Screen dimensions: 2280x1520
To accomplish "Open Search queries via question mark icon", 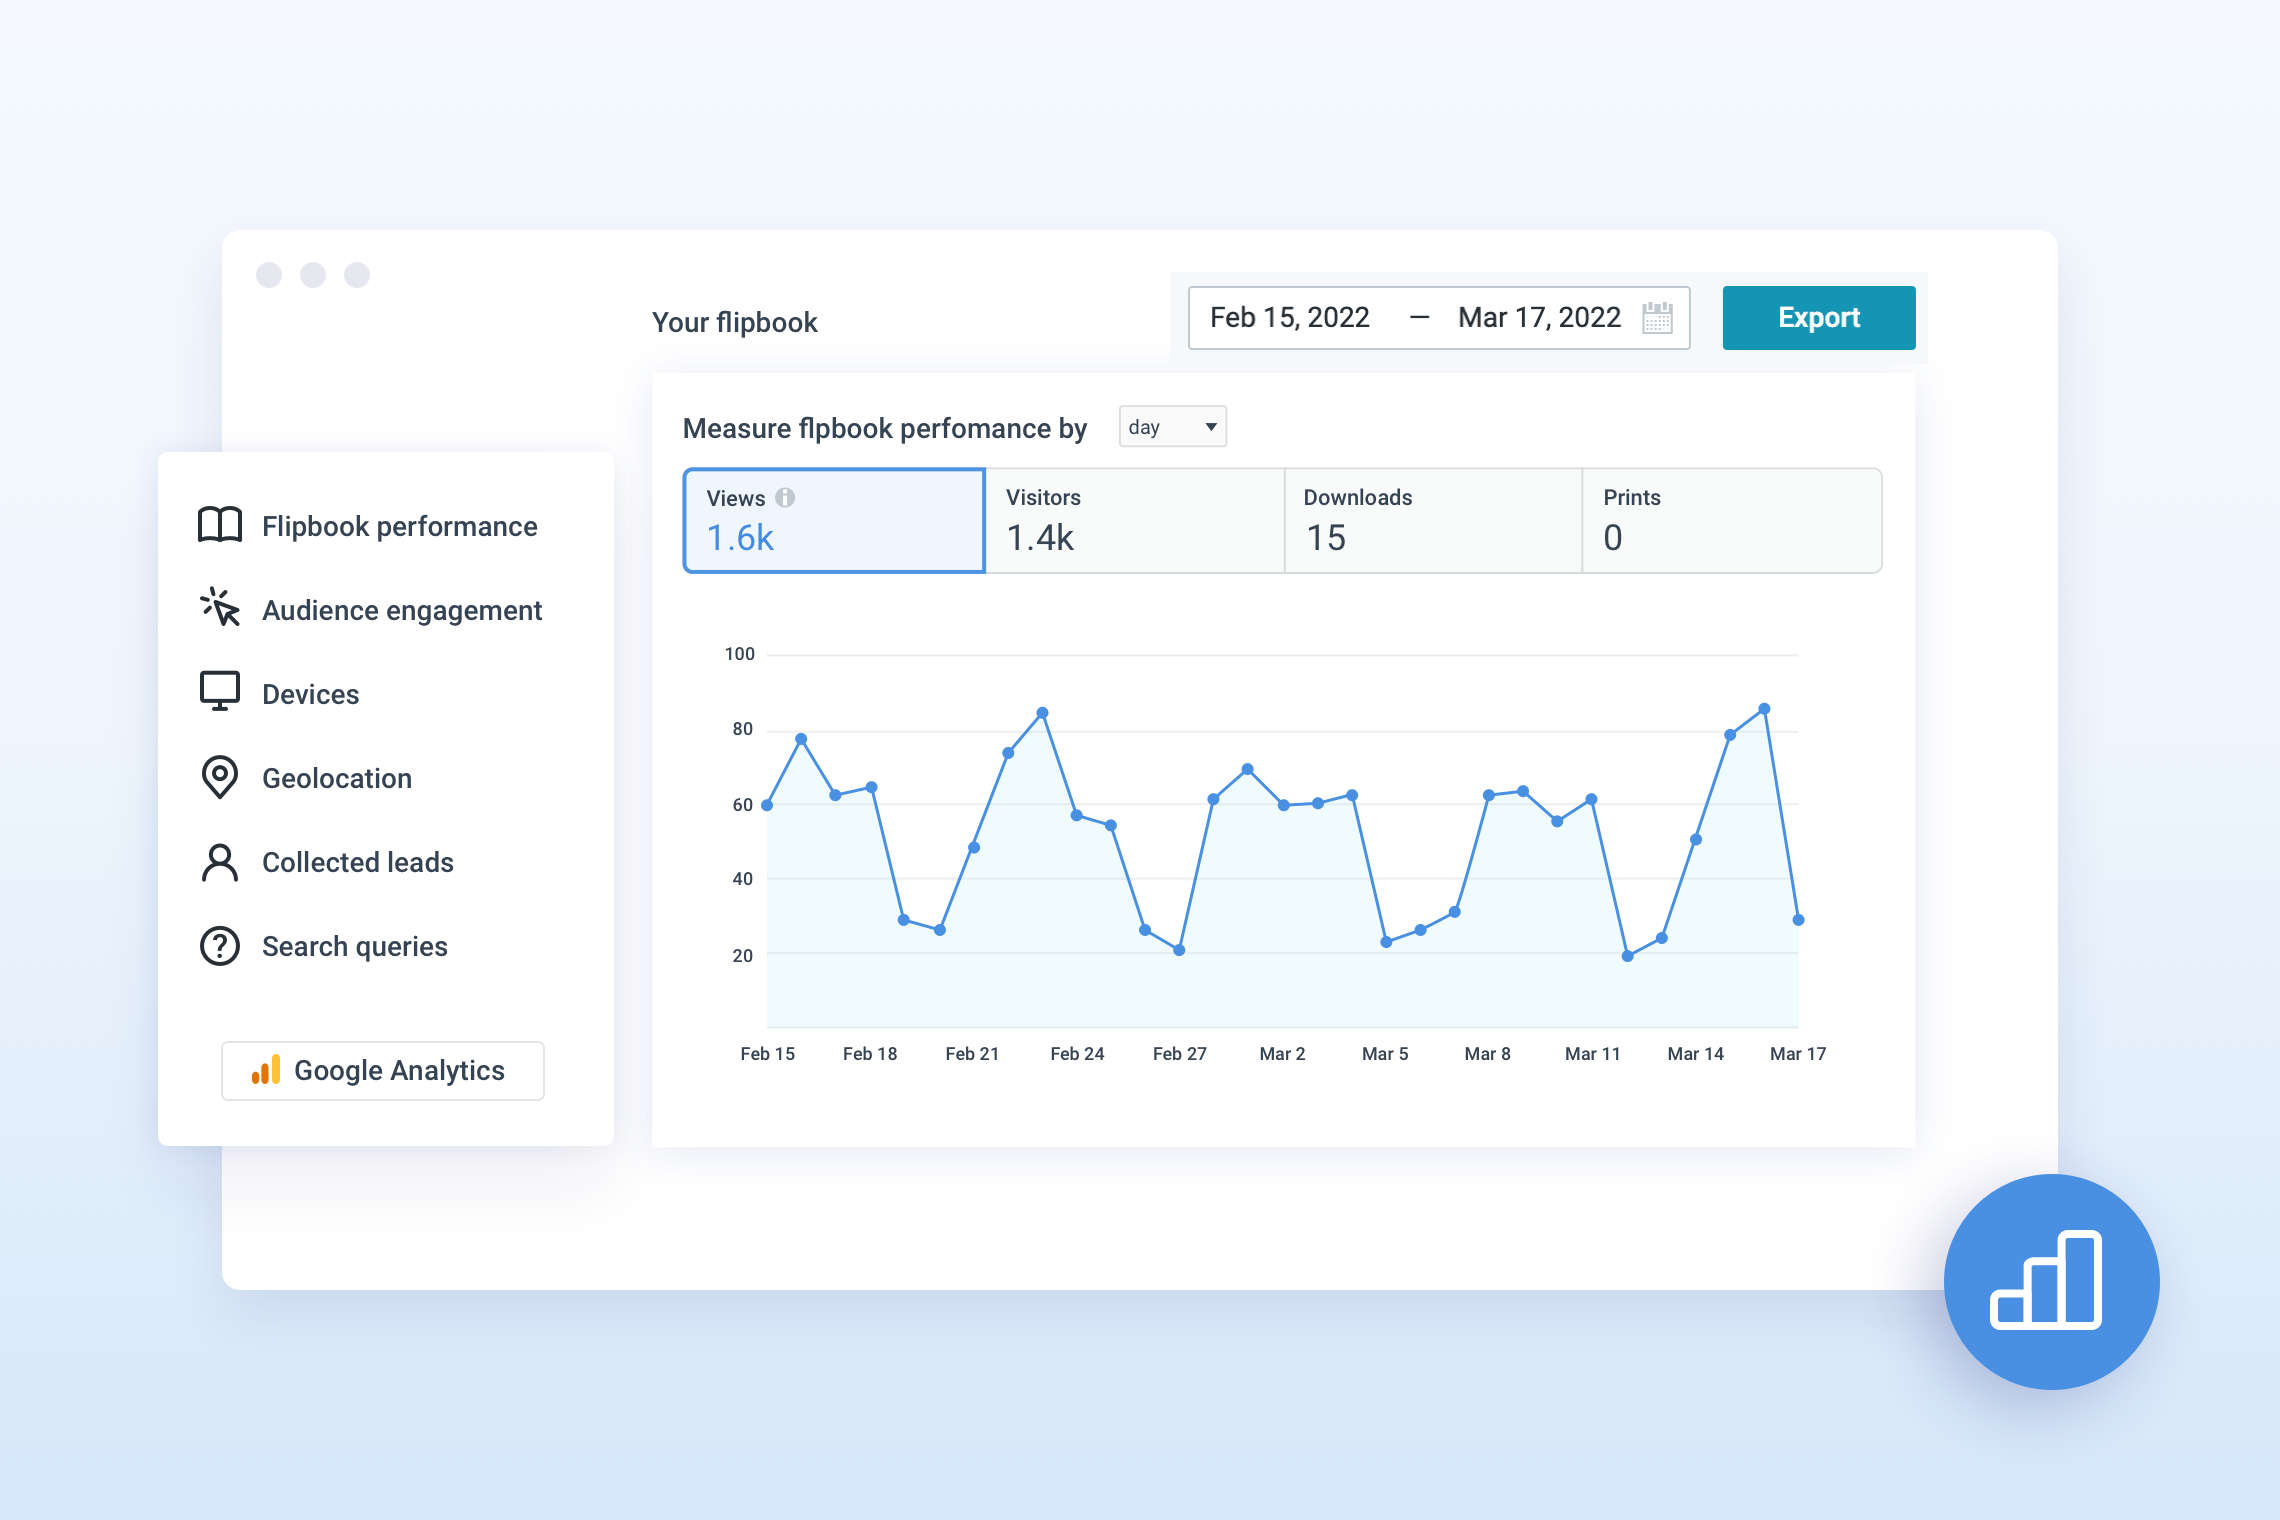I will point(220,945).
